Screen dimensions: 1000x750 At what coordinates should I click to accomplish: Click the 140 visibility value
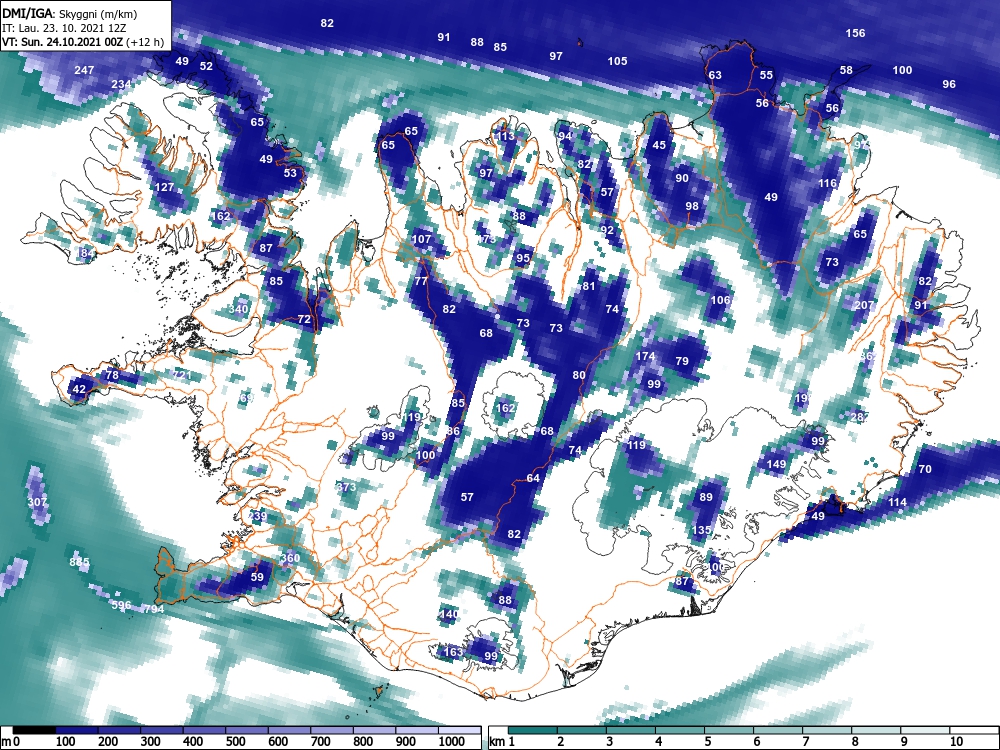(449, 614)
